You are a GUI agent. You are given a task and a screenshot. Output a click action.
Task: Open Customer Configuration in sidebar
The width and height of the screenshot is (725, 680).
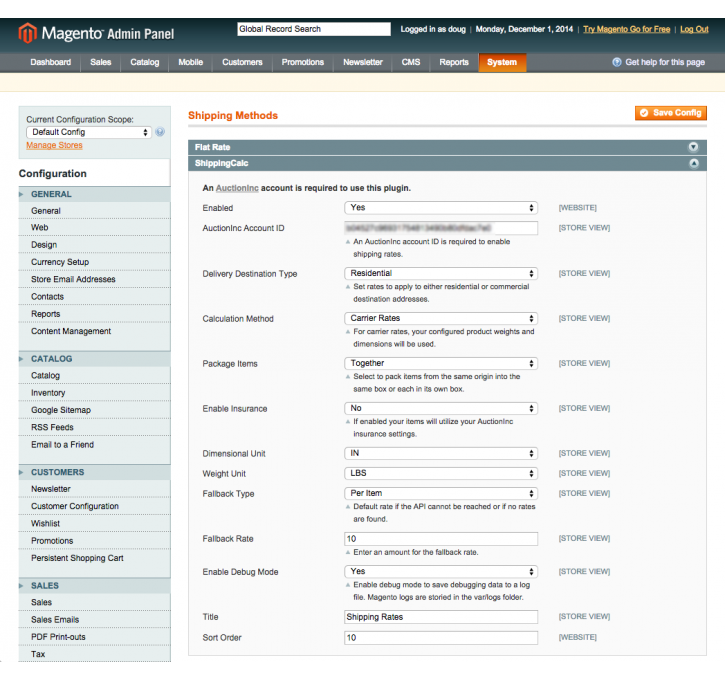94,506
